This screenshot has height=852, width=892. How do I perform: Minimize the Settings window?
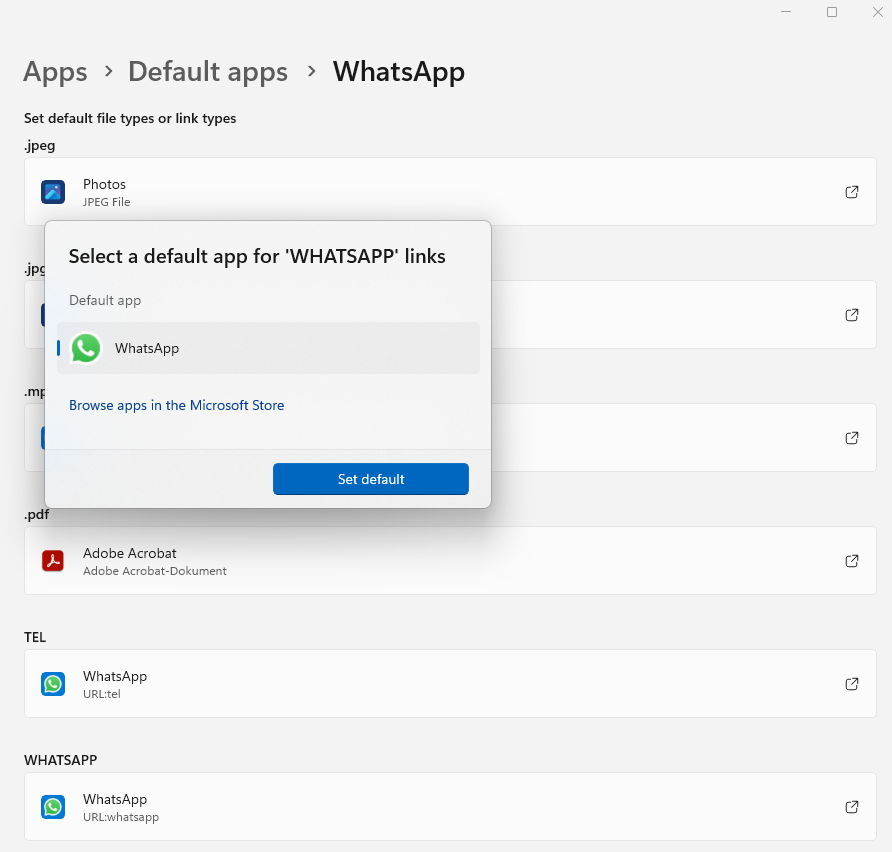pos(786,12)
